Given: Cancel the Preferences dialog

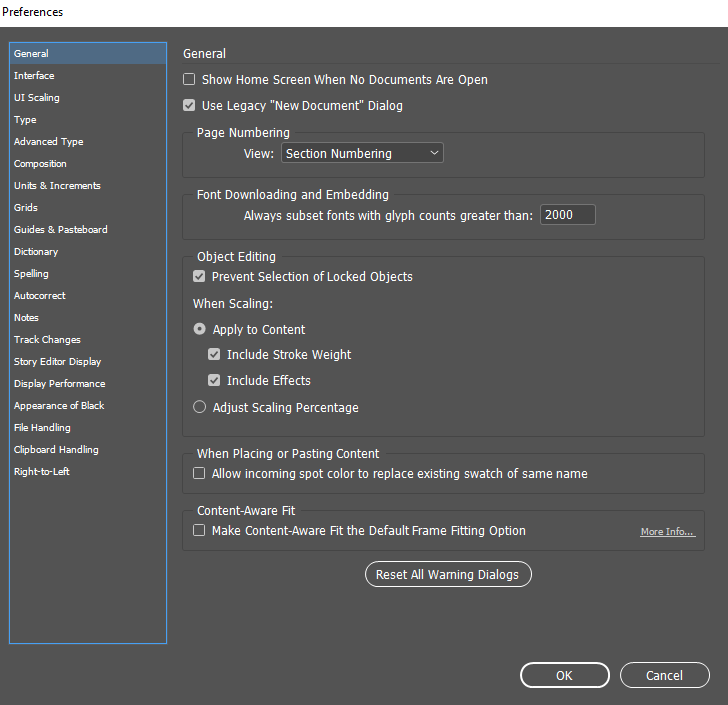Looking at the screenshot, I should pos(664,675).
